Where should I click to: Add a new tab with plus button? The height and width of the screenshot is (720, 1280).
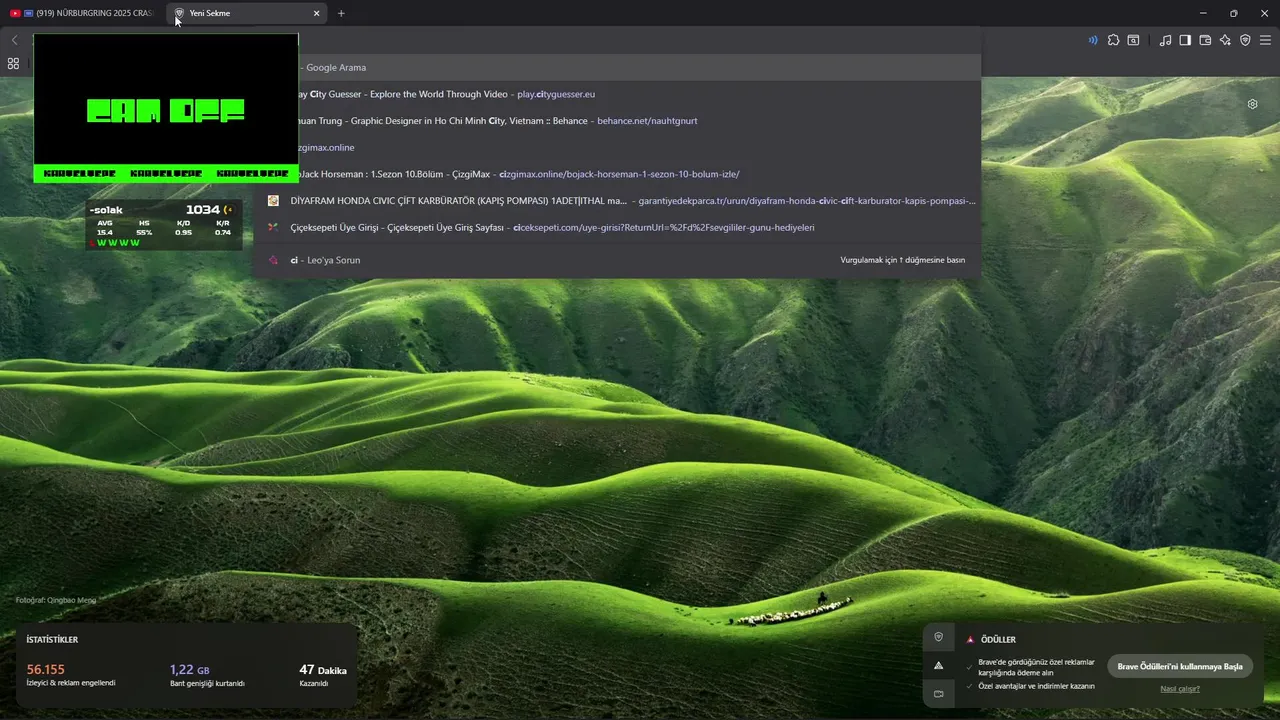click(x=341, y=13)
